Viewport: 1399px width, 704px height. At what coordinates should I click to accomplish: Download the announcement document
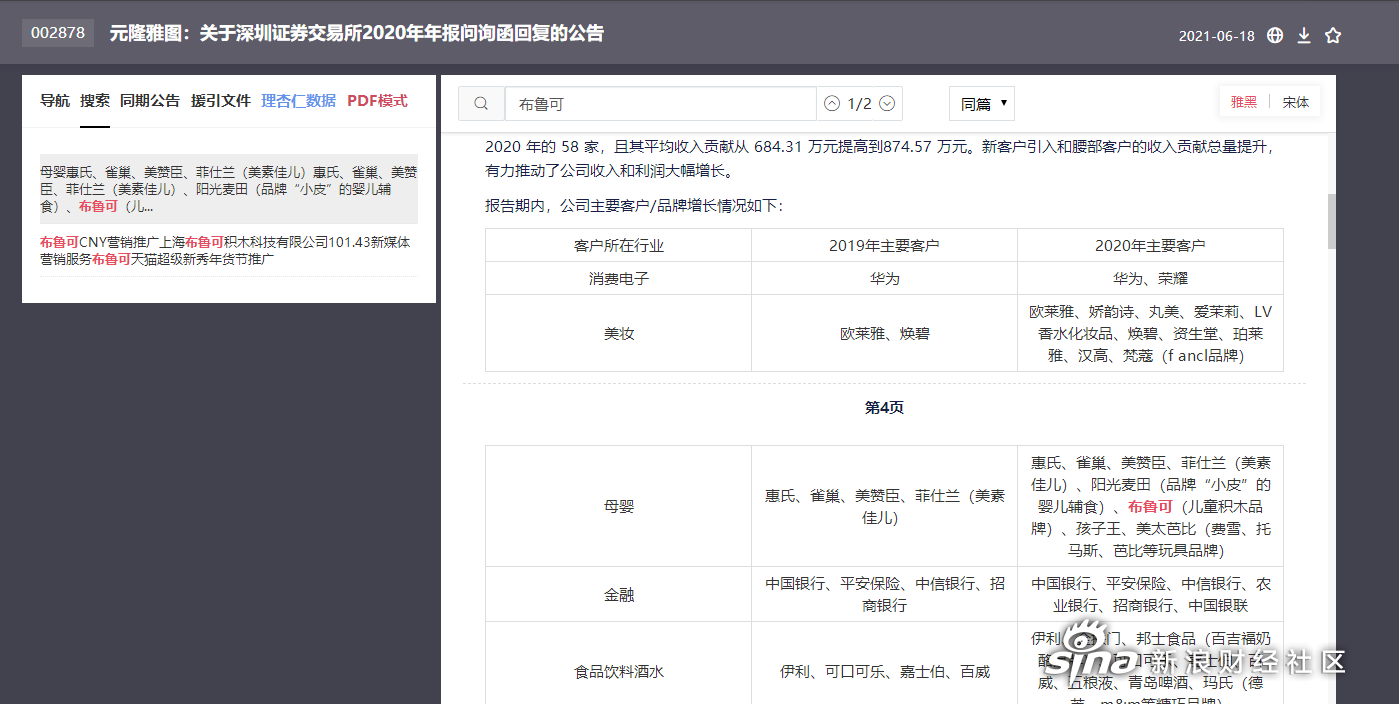(x=1304, y=35)
